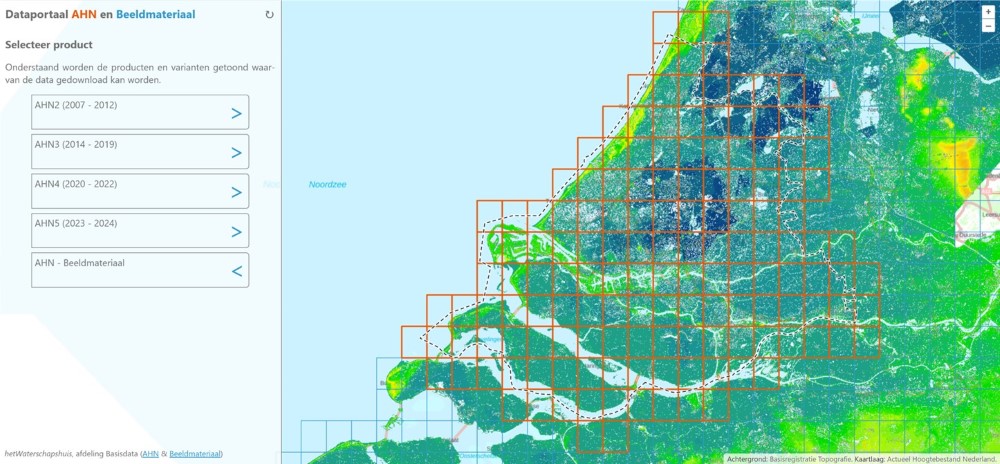Open the Beeldmateriaal link in the footer

point(194,454)
